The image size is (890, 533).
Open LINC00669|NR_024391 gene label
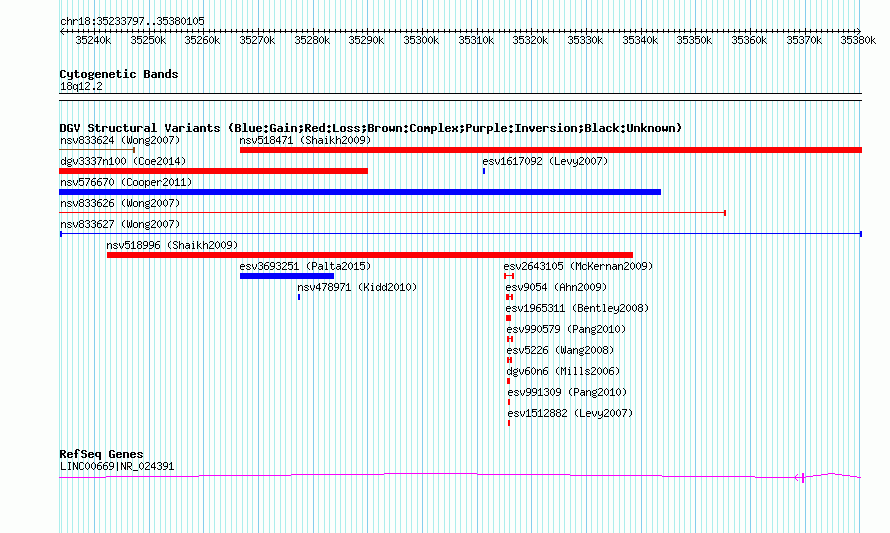tap(117, 467)
